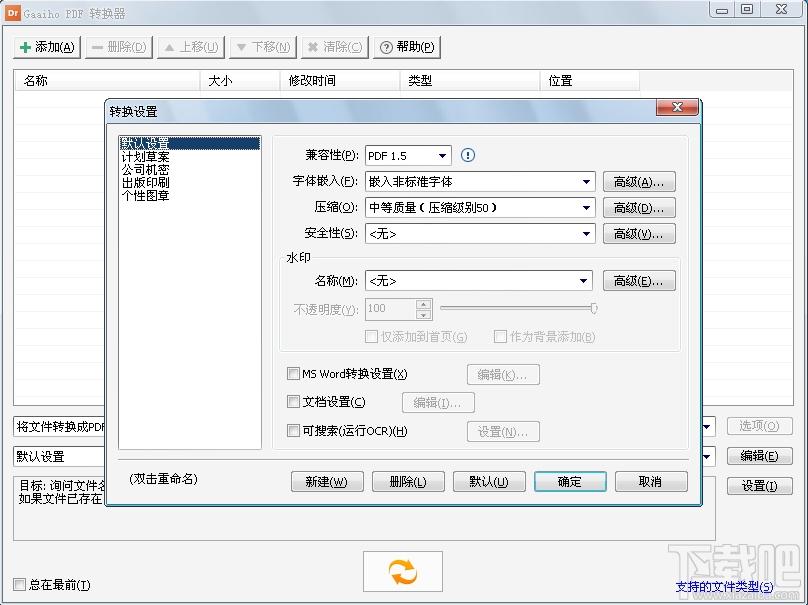Click the 删除(L) button in dialog
808x605 pixels.
pyautogui.click(x=408, y=482)
